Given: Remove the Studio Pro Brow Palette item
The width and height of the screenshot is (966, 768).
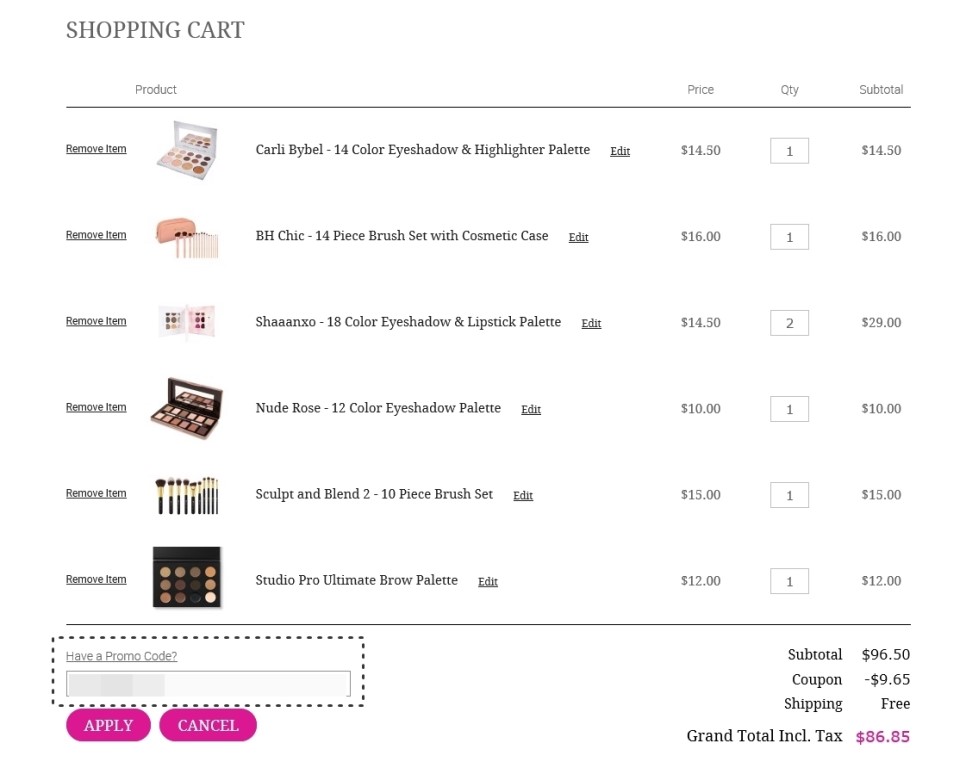Looking at the screenshot, I should (x=96, y=580).
